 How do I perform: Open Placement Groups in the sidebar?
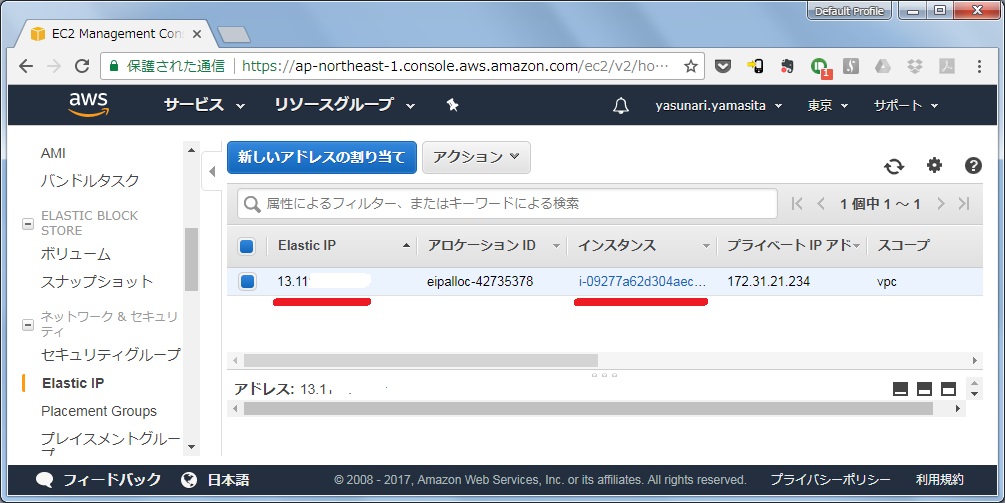point(99,411)
